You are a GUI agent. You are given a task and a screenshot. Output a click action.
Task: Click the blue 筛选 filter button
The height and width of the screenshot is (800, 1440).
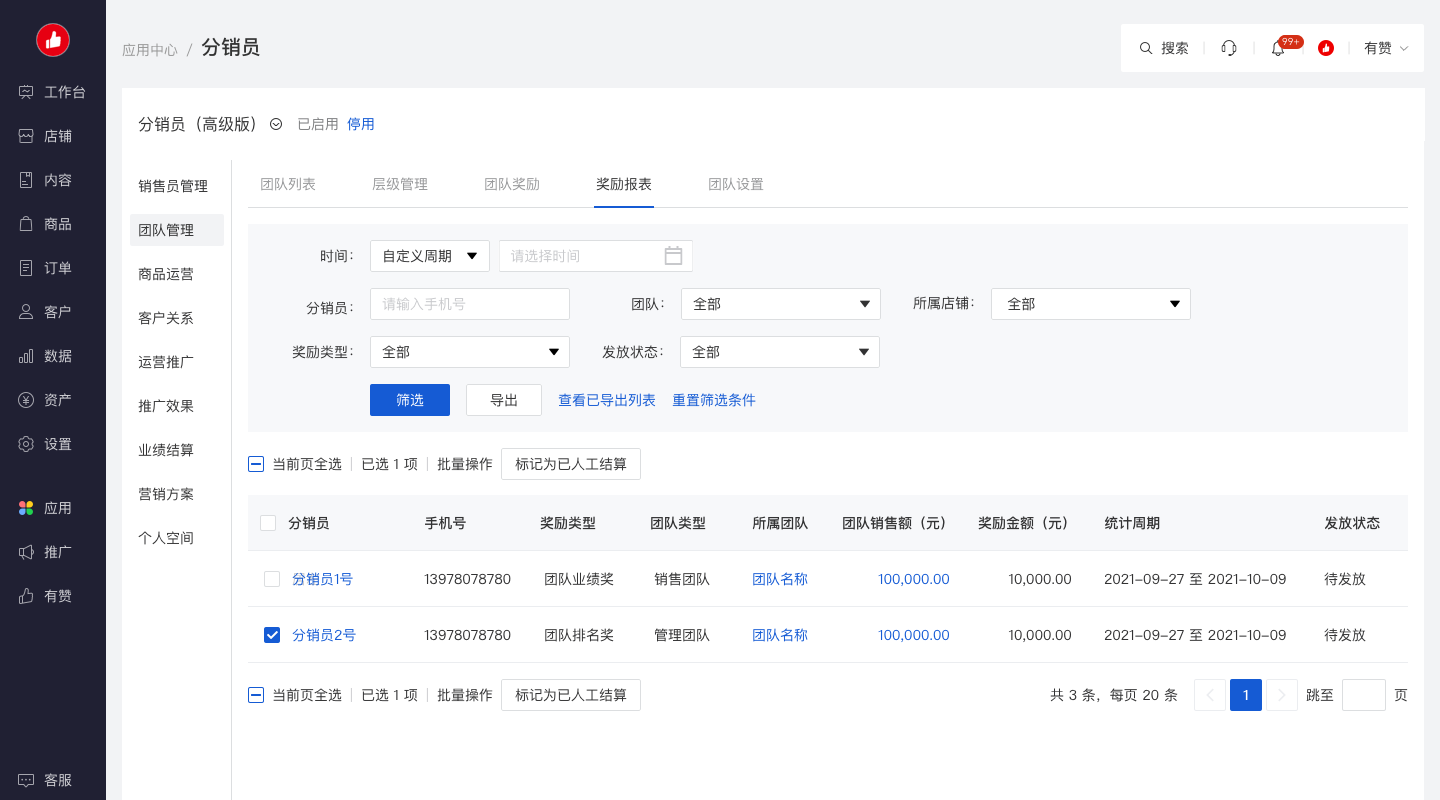point(410,400)
